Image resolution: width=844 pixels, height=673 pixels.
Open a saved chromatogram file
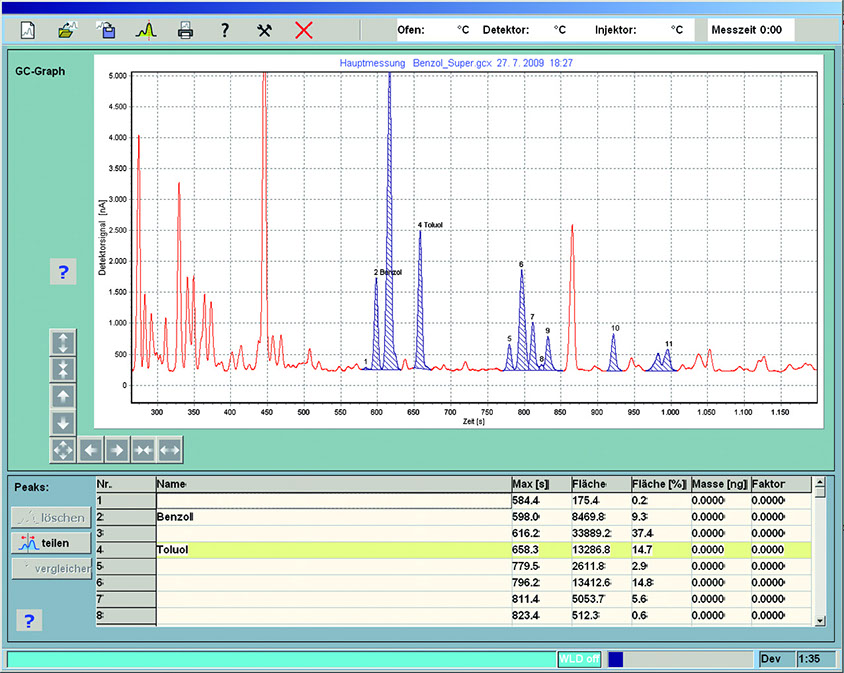(66, 30)
